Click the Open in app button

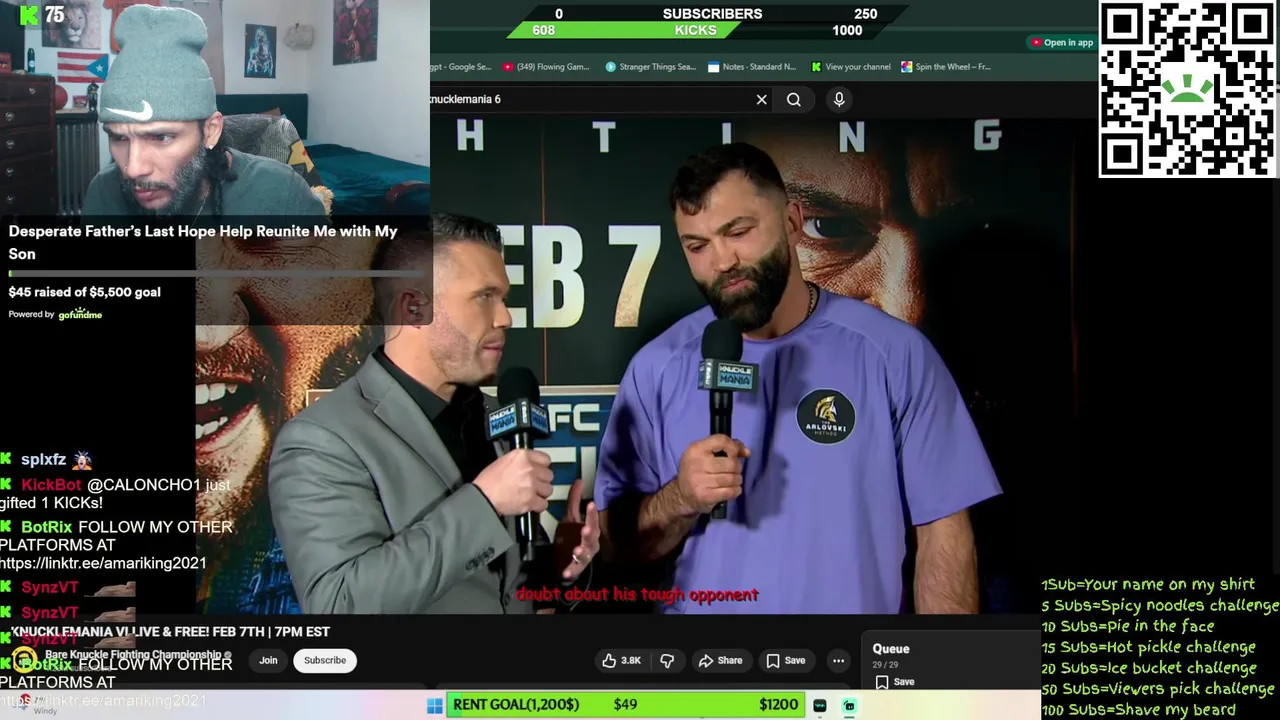1062,42
